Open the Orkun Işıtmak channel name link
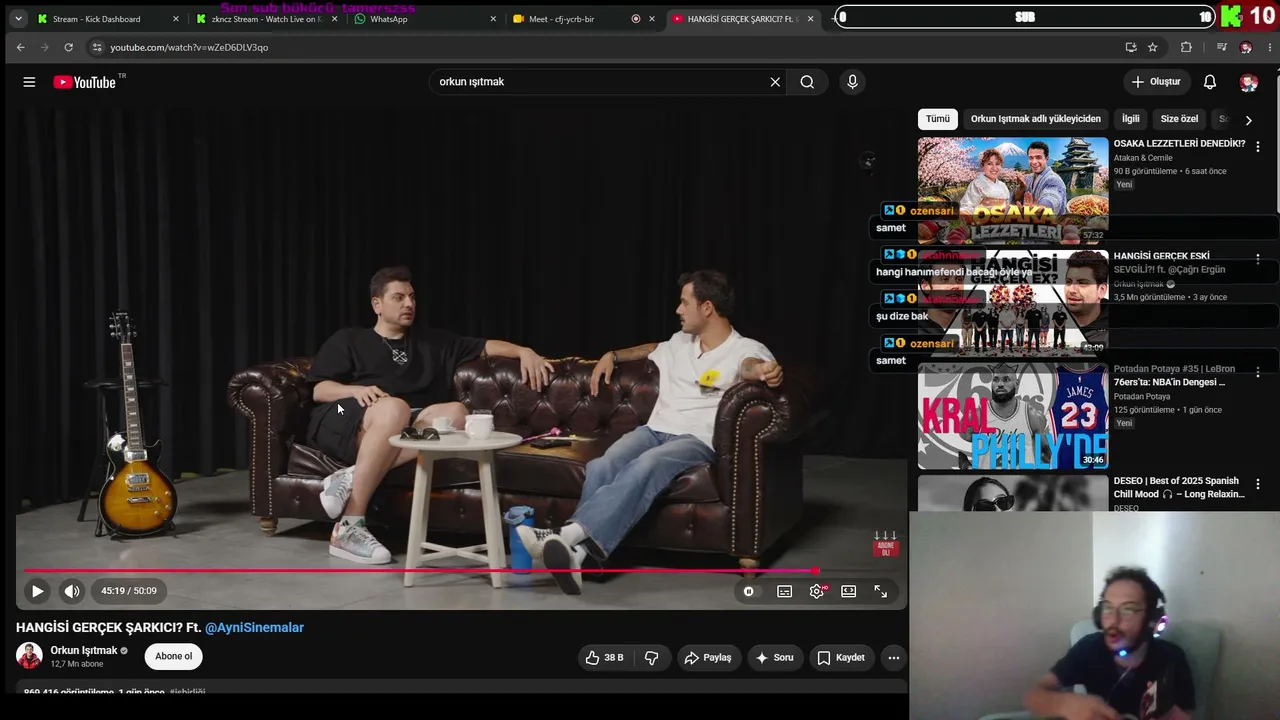 (x=84, y=650)
